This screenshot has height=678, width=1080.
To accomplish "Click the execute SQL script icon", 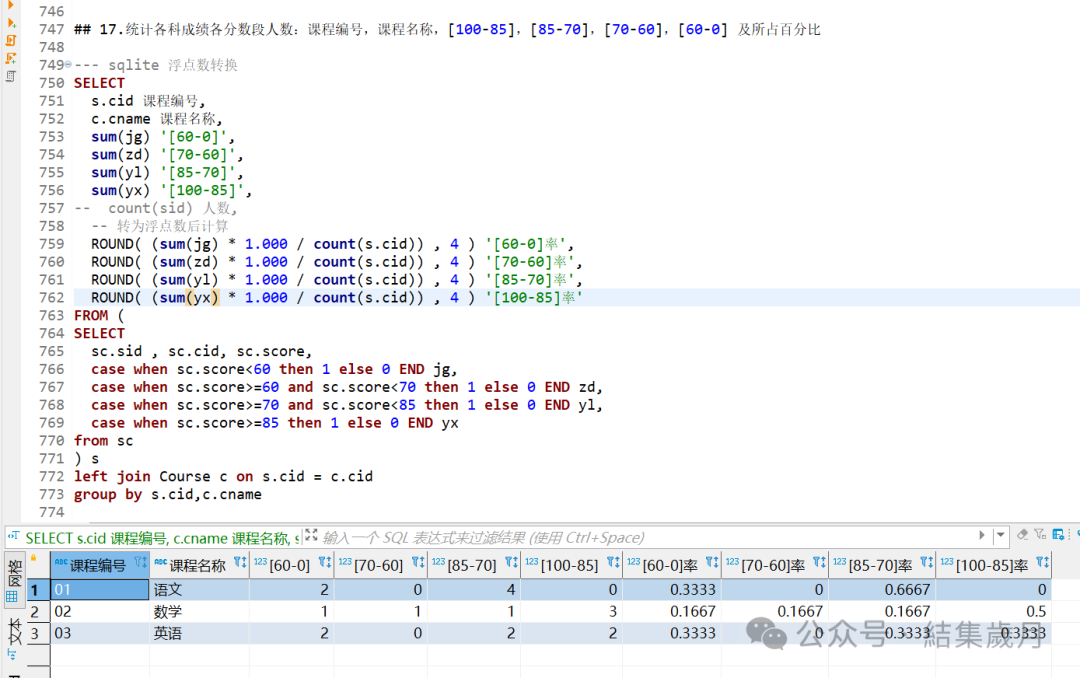I will click(10, 41).
